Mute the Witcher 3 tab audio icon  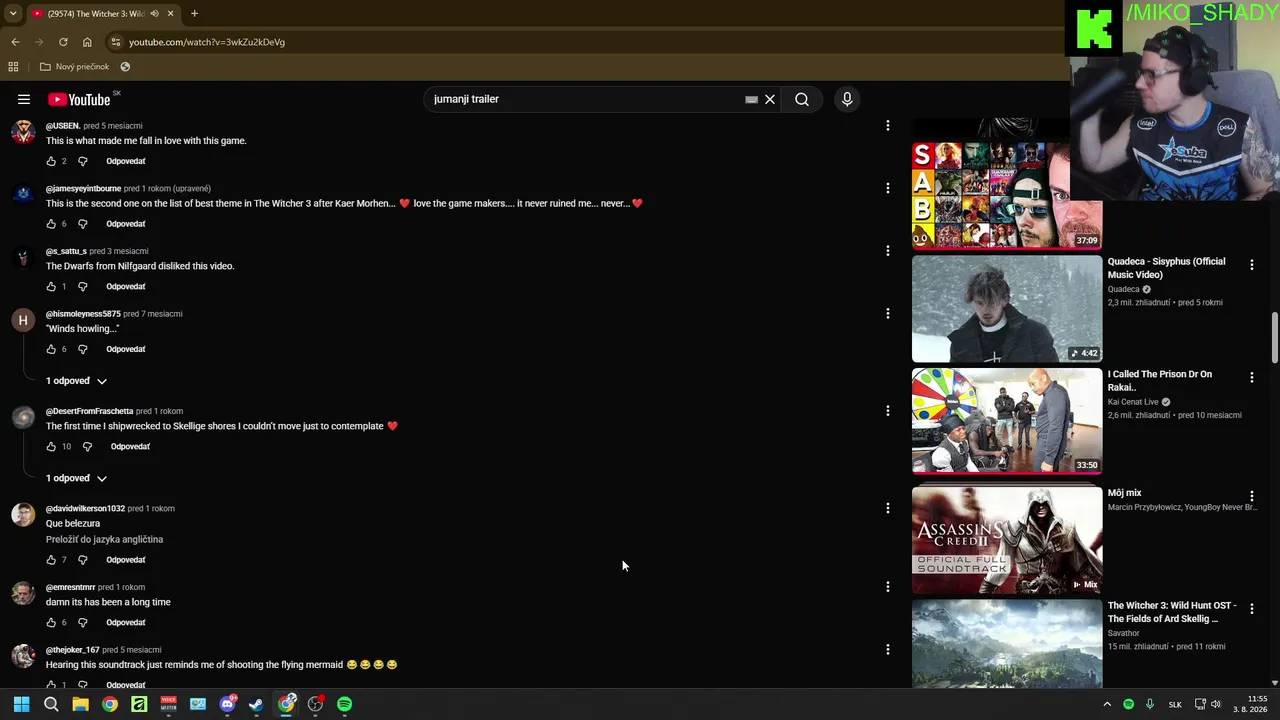[154, 14]
